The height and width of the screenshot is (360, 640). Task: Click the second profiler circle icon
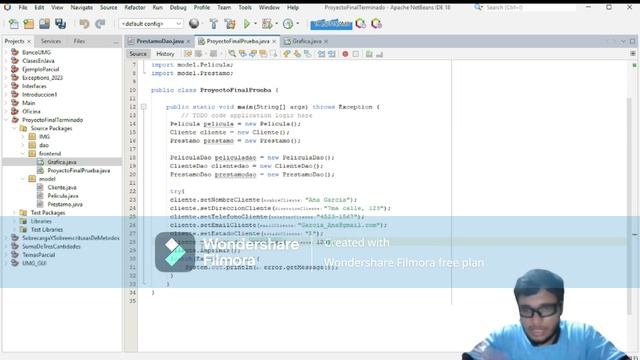point(376,24)
